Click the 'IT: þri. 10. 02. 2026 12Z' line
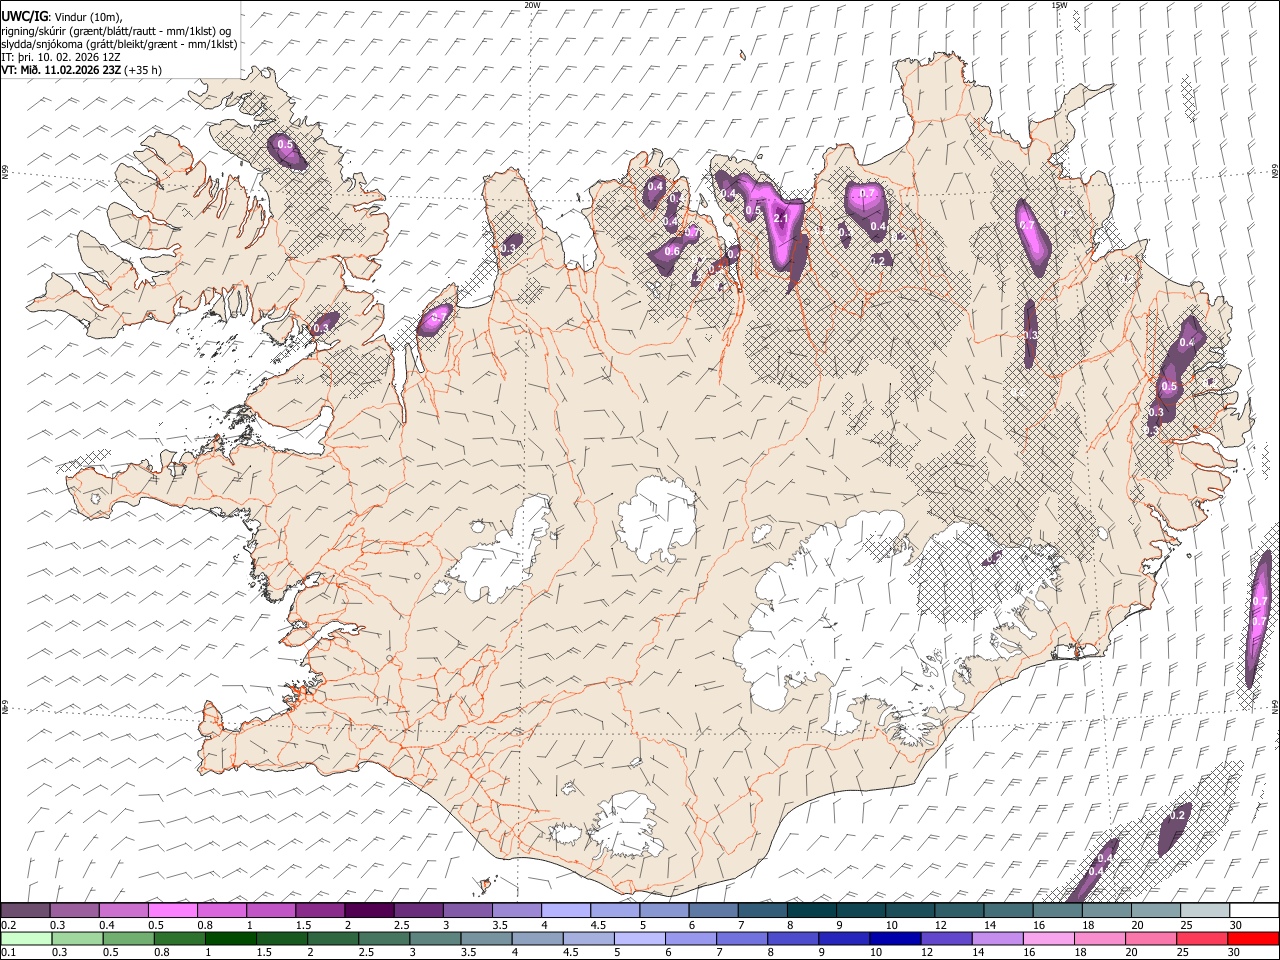The image size is (1280, 960). [x=63, y=57]
